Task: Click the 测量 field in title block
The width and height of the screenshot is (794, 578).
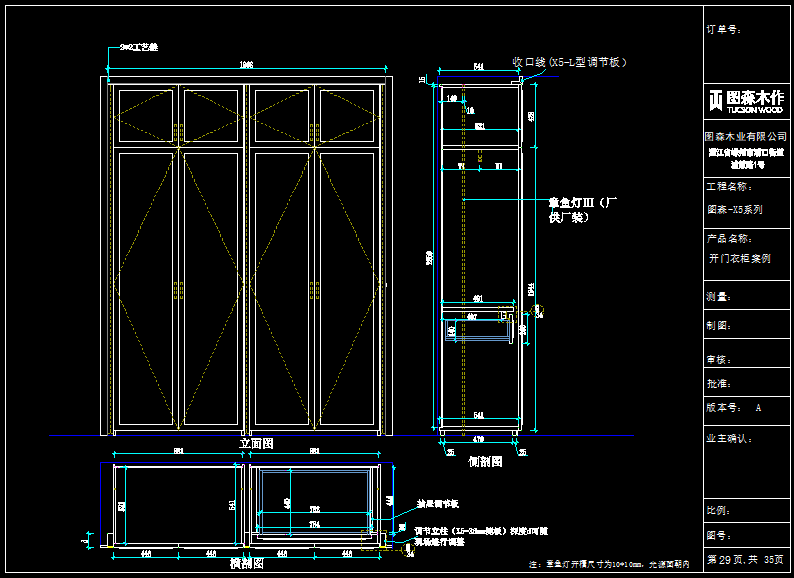Action: coord(718,297)
